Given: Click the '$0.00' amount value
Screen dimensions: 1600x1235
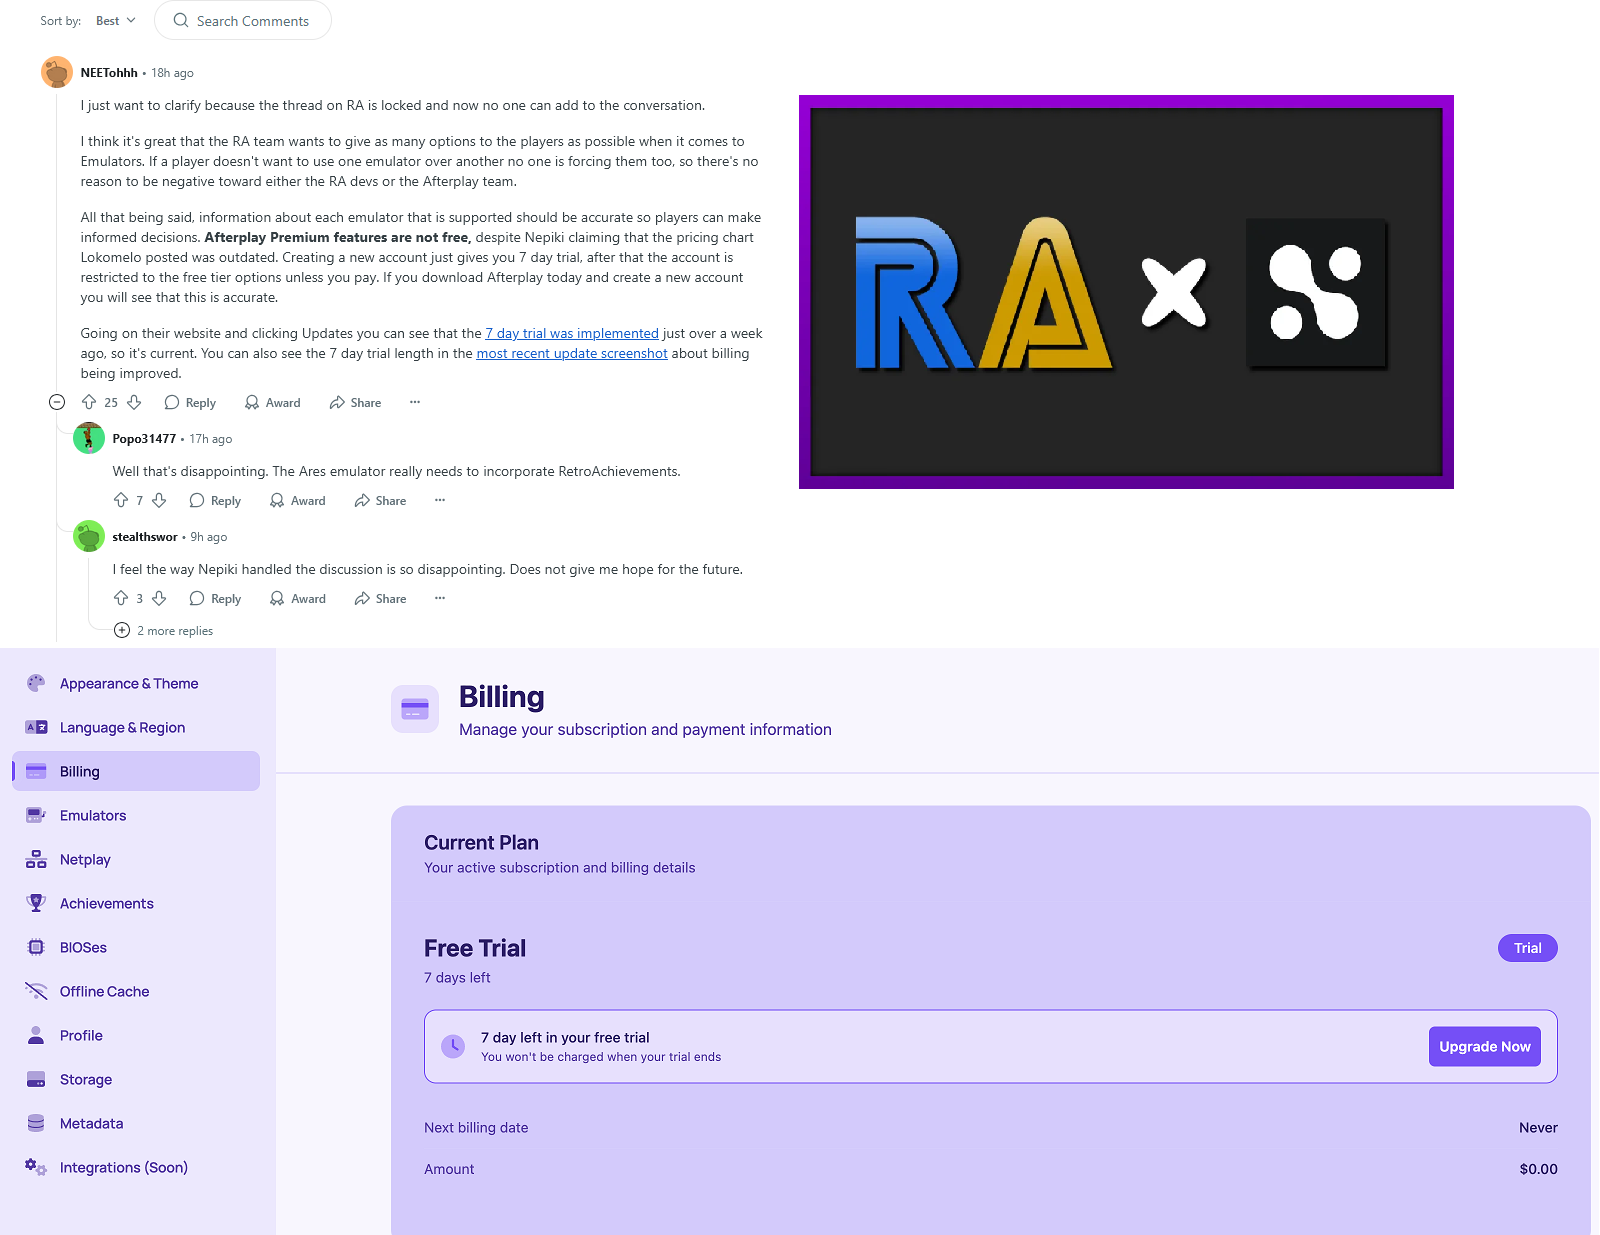Looking at the screenshot, I should click(1538, 1169).
